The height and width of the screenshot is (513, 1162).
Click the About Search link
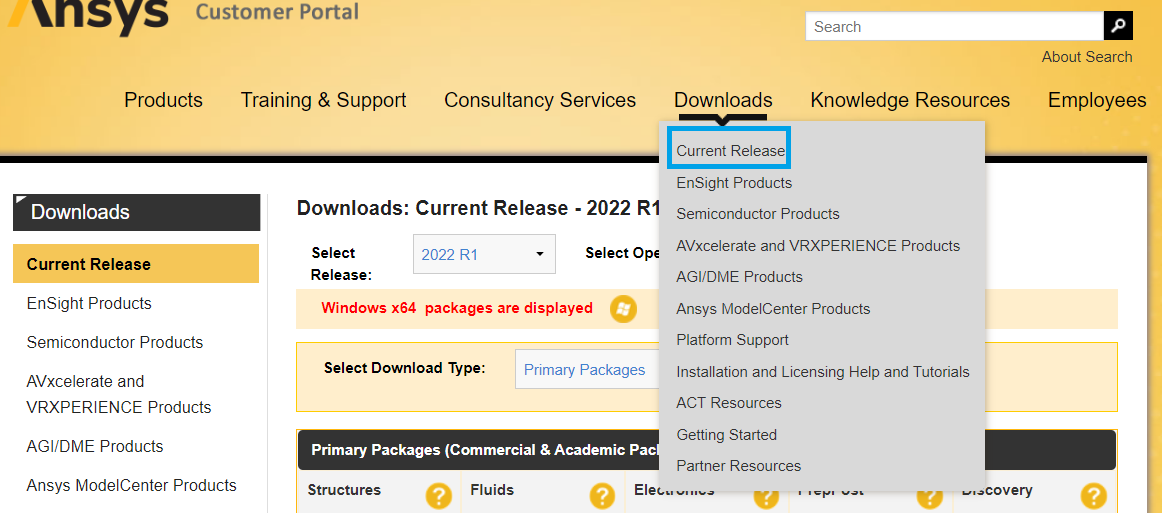coord(1086,57)
